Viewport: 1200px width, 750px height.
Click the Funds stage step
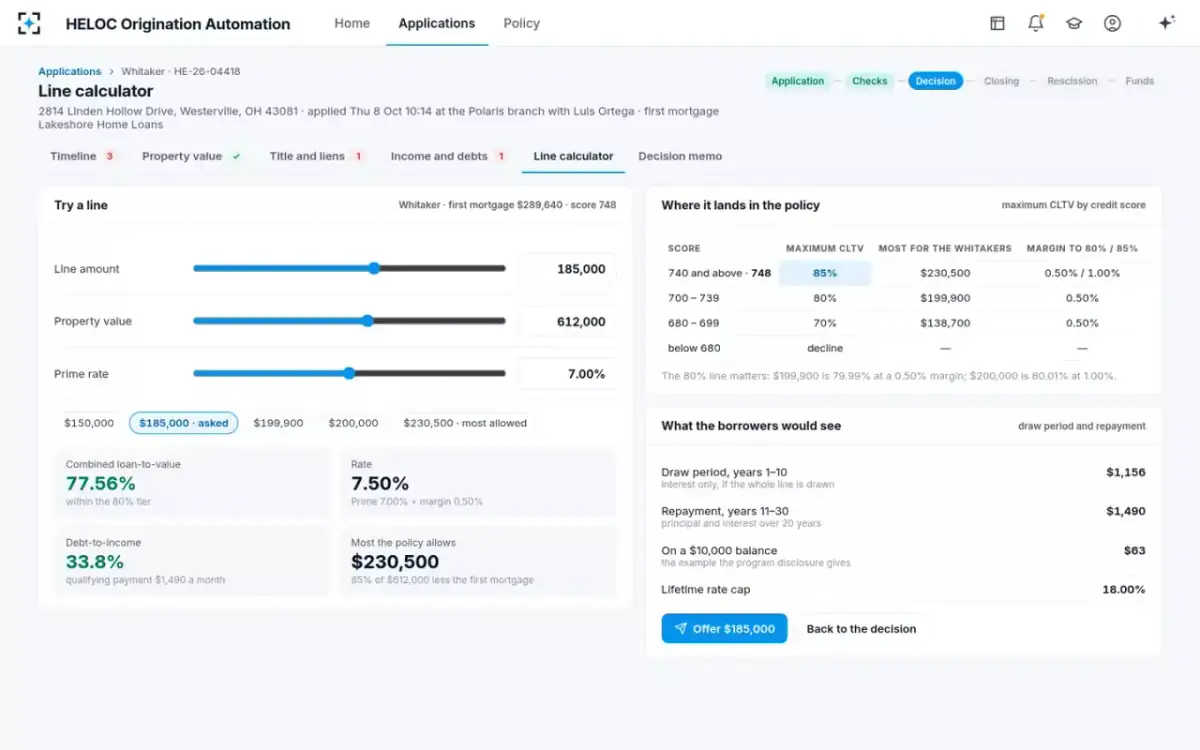point(1139,81)
